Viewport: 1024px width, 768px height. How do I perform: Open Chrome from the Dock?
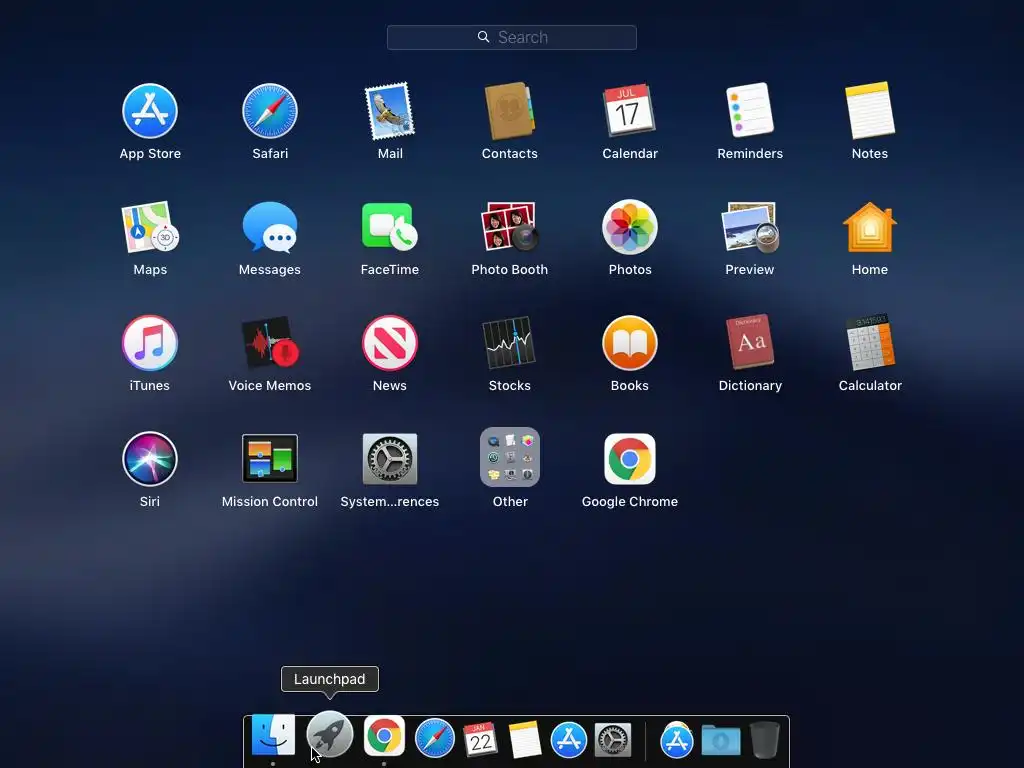pos(384,736)
